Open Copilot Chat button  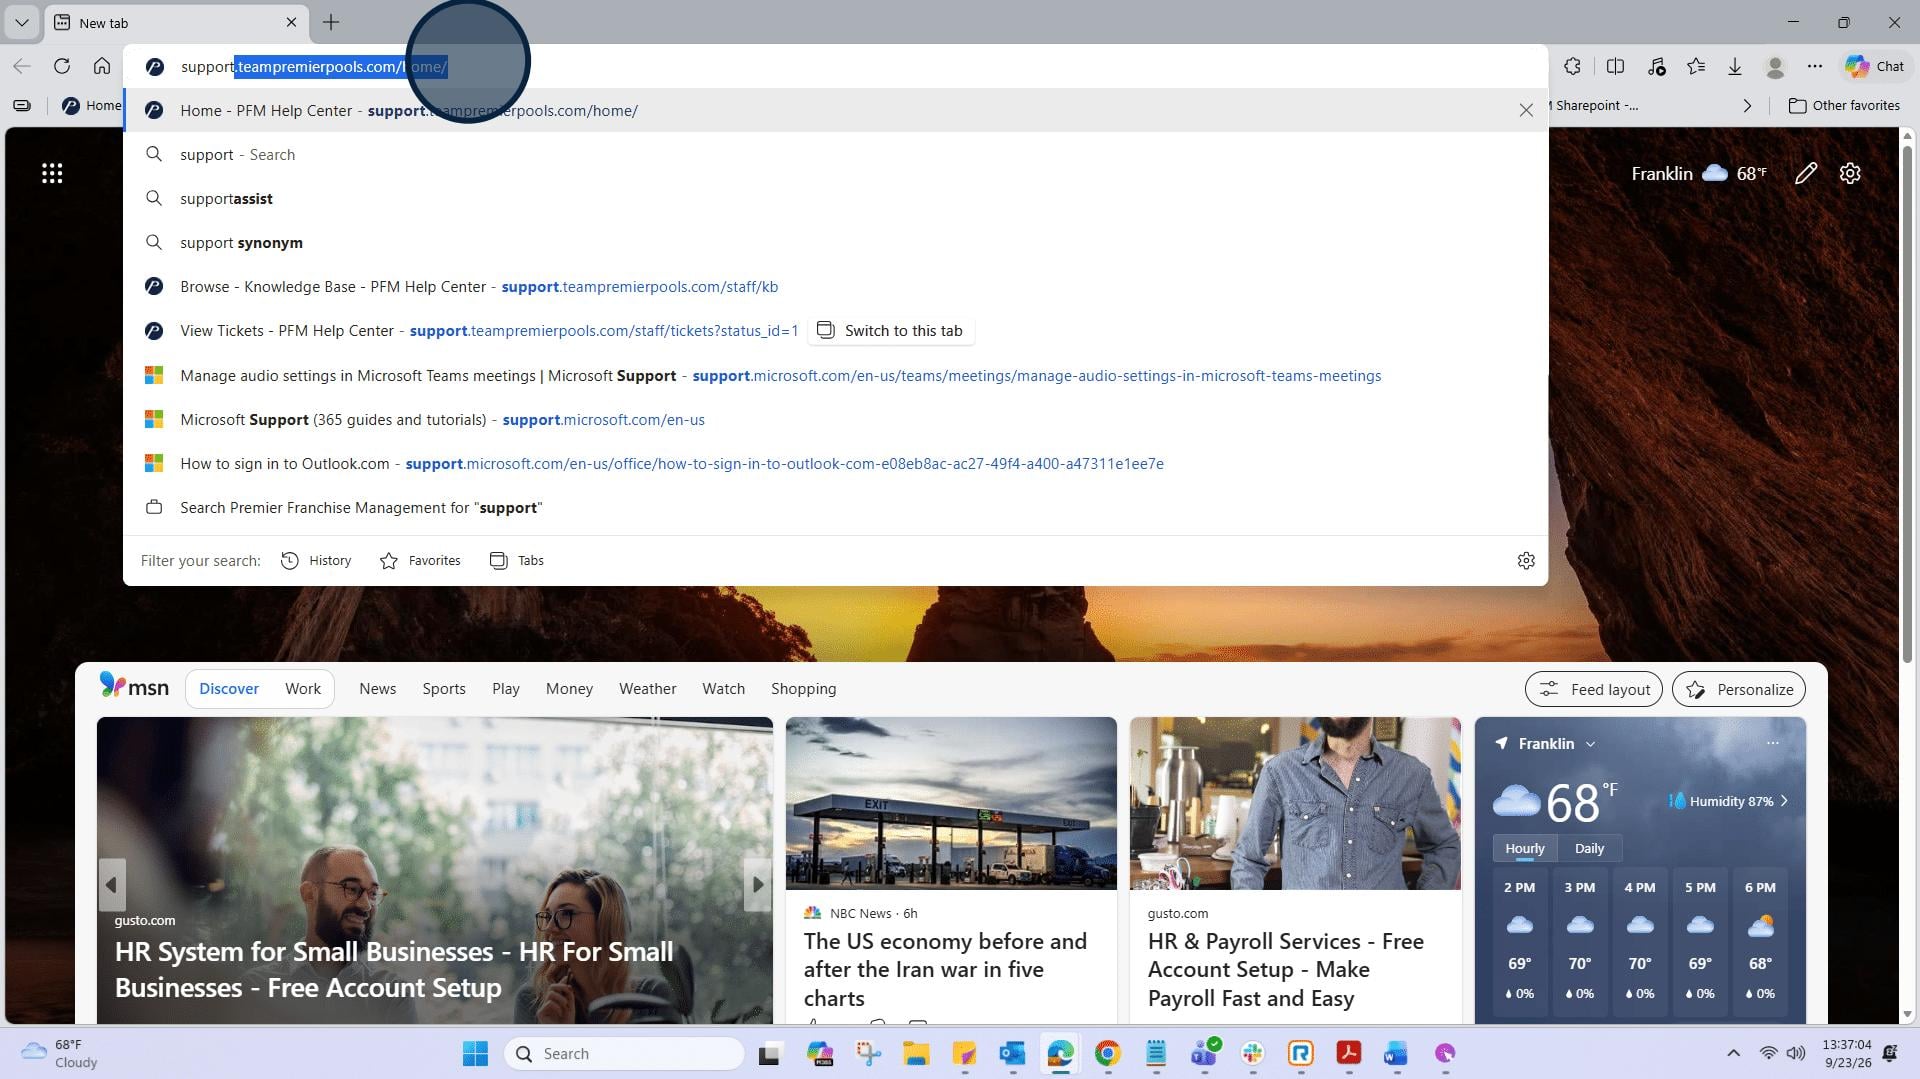[1875, 66]
